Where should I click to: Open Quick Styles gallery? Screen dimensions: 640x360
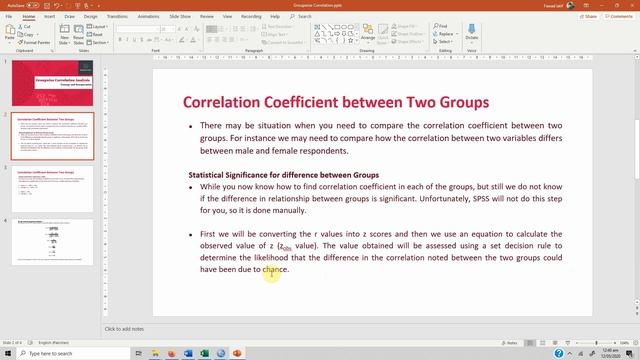(x=382, y=33)
